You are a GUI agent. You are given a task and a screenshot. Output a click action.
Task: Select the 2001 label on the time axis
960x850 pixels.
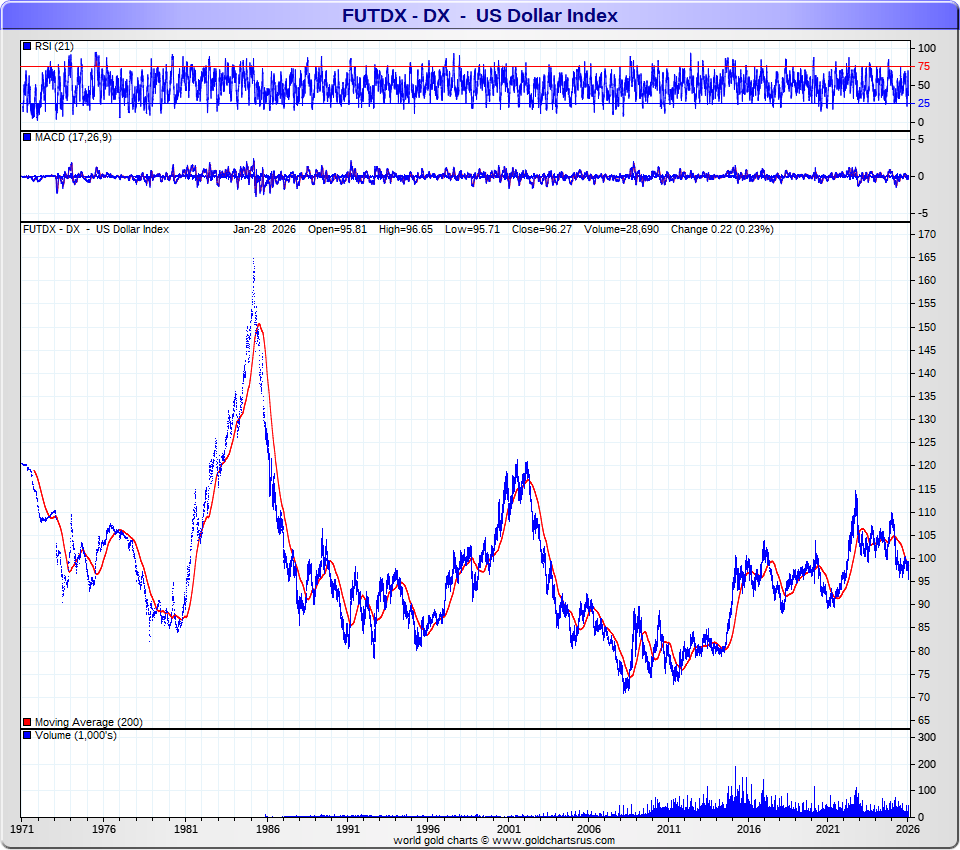coord(508,829)
